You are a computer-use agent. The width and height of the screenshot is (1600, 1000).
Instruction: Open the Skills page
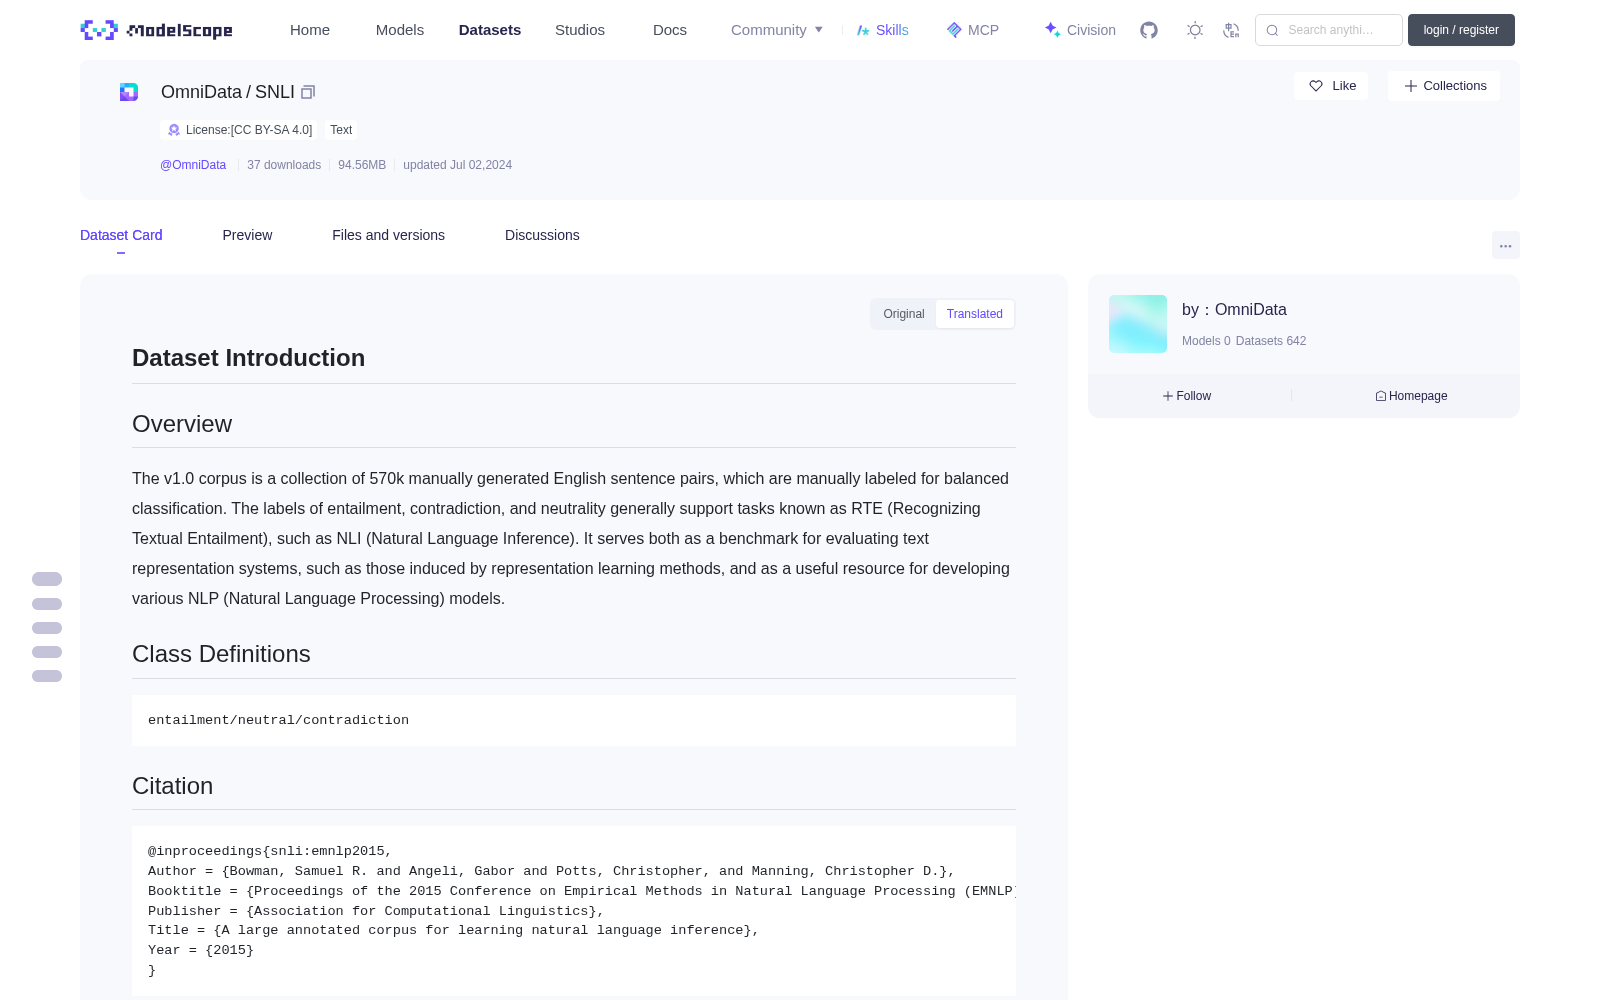882,30
